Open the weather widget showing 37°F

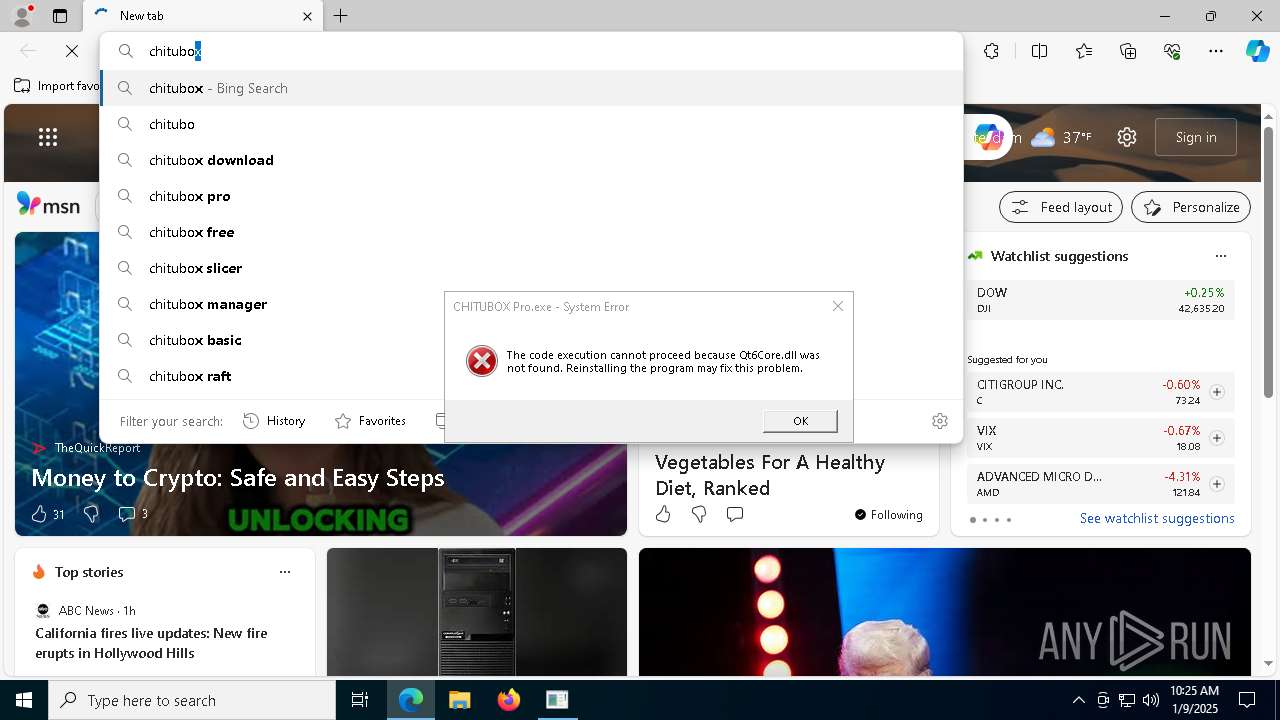(1061, 137)
